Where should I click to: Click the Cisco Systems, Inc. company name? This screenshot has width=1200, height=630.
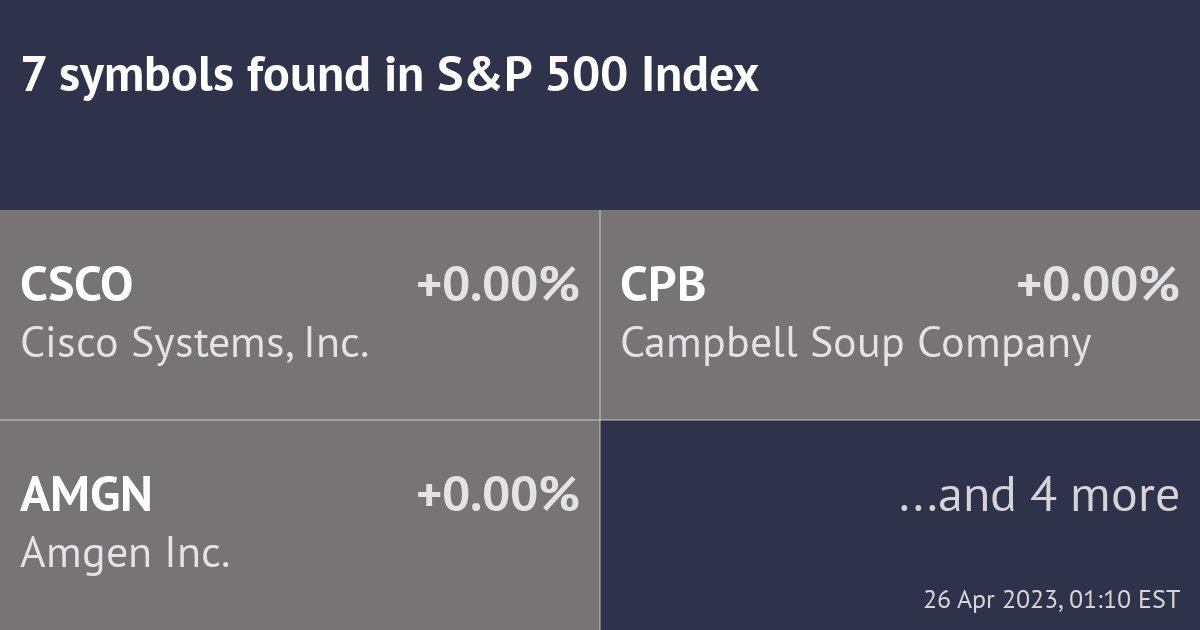pyautogui.click(x=195, y=344)
